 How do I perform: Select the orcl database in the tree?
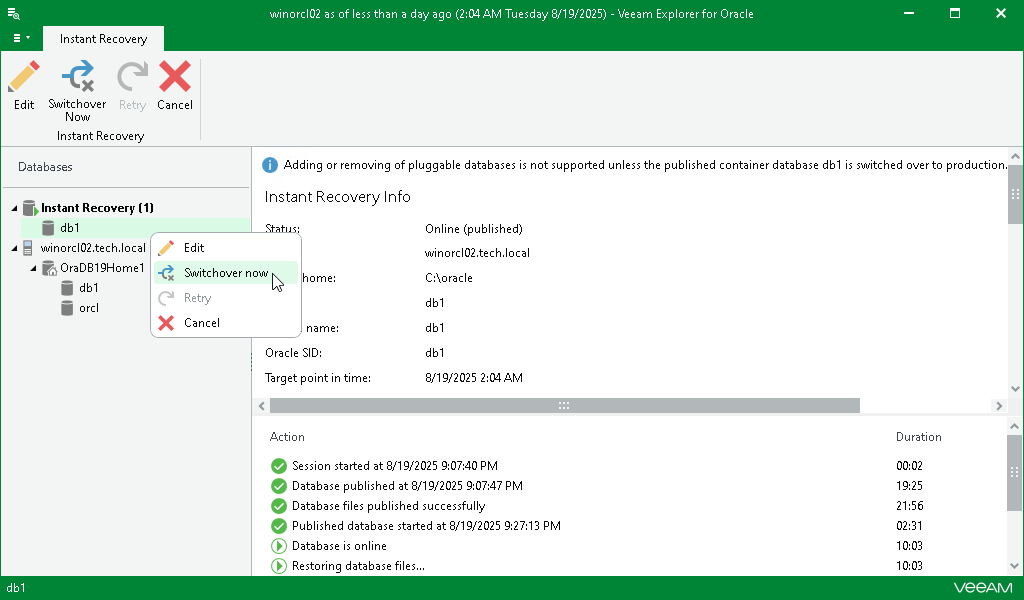pos(86,308)
